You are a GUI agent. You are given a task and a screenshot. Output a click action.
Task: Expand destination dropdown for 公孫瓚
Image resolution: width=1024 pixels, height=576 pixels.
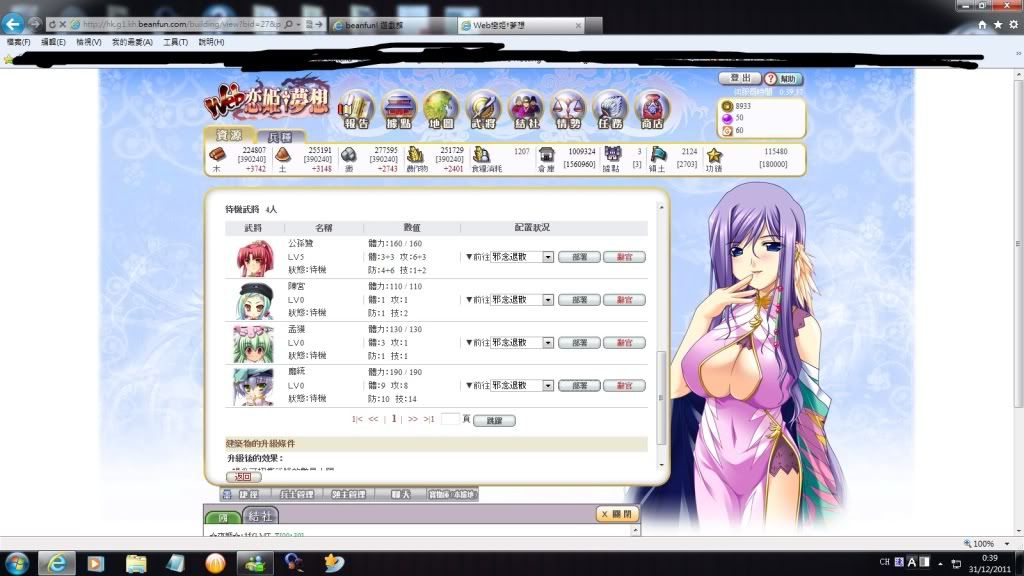point(547,257)
